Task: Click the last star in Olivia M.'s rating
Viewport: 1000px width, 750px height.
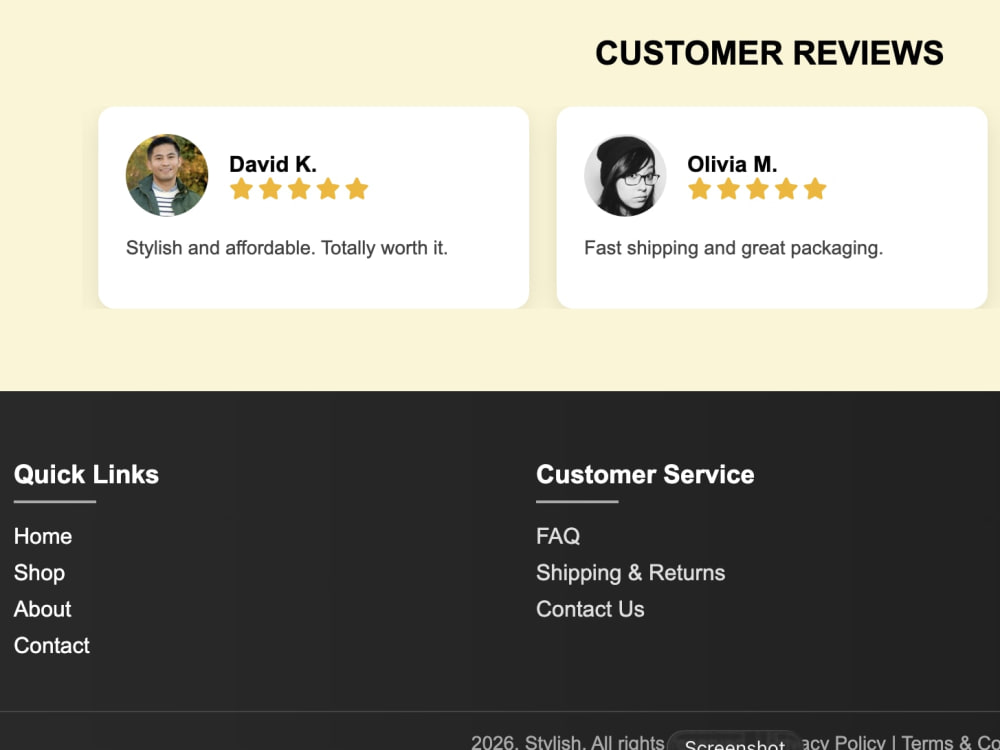Action: click(x=815, y=189)
